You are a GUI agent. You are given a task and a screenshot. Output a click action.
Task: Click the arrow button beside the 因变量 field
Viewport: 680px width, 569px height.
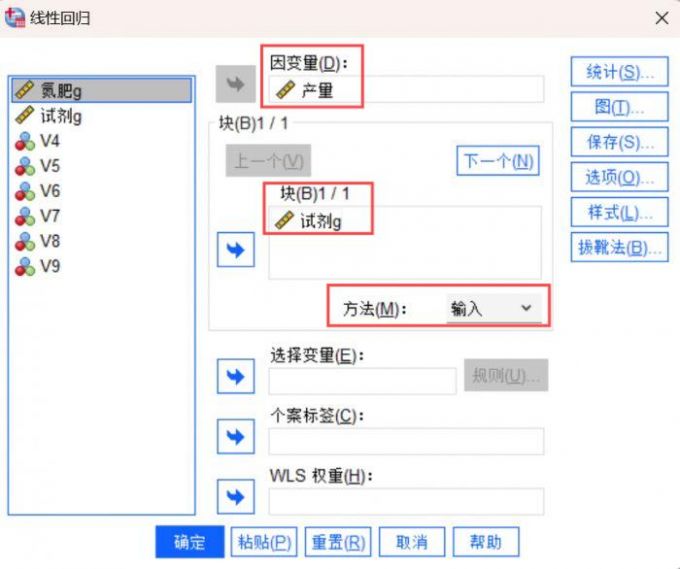coord(235,84)
